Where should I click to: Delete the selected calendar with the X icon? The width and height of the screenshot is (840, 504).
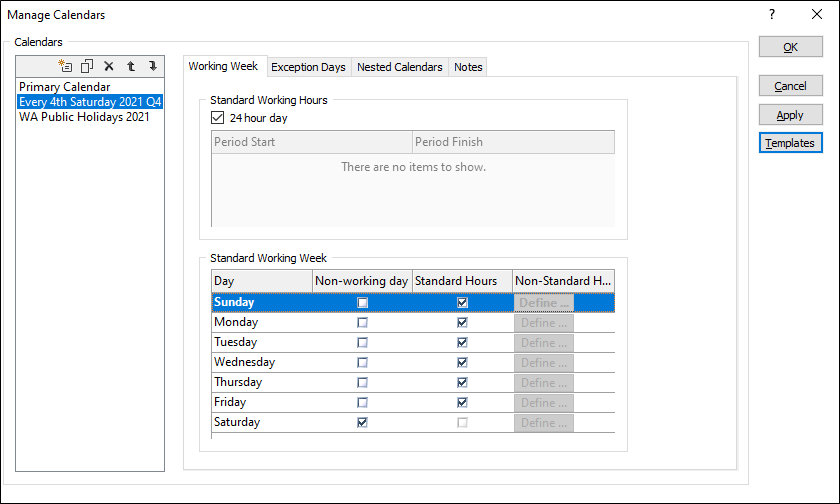point(109,66)
